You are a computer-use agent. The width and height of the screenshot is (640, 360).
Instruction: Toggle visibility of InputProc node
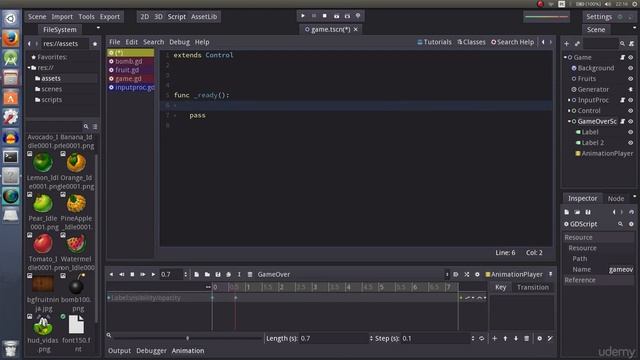pyautogui.click(x=631, y=100)
